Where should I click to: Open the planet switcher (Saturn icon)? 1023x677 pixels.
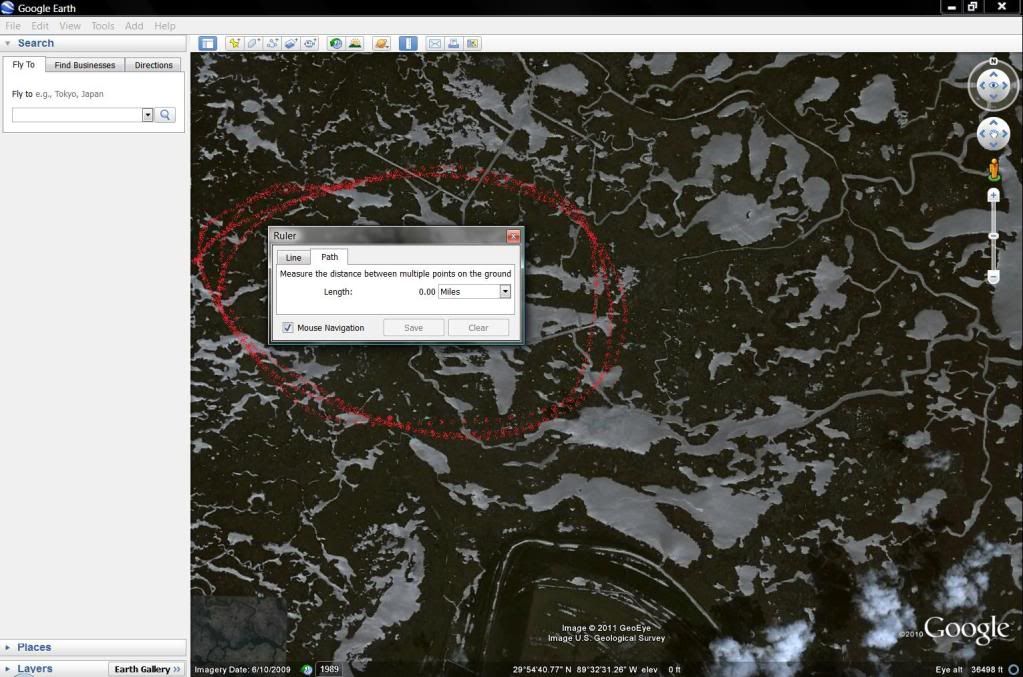pos(382,43)
